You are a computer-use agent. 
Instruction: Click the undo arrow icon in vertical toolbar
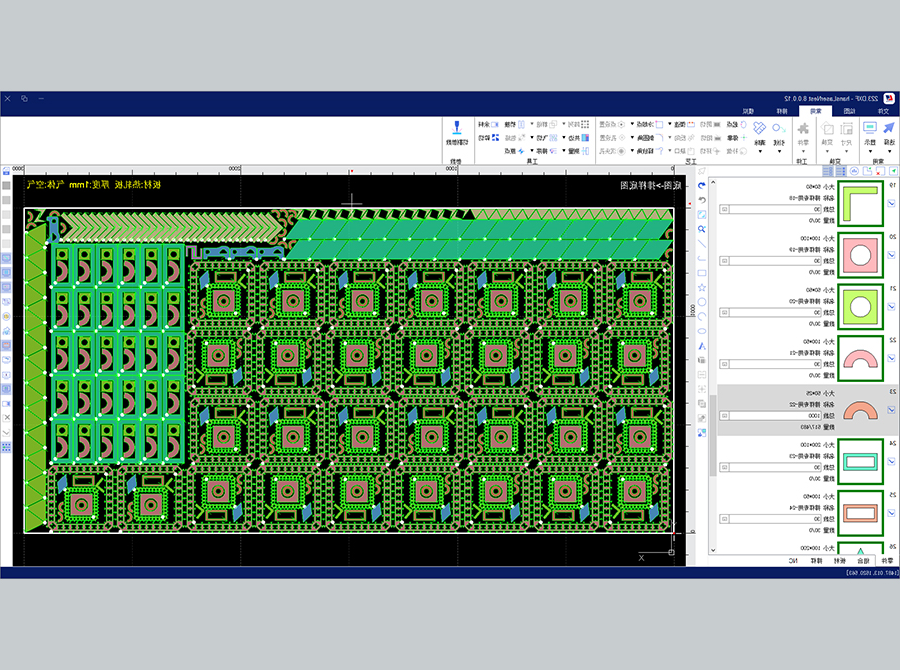pyautogui.click(x=701, y=200)
